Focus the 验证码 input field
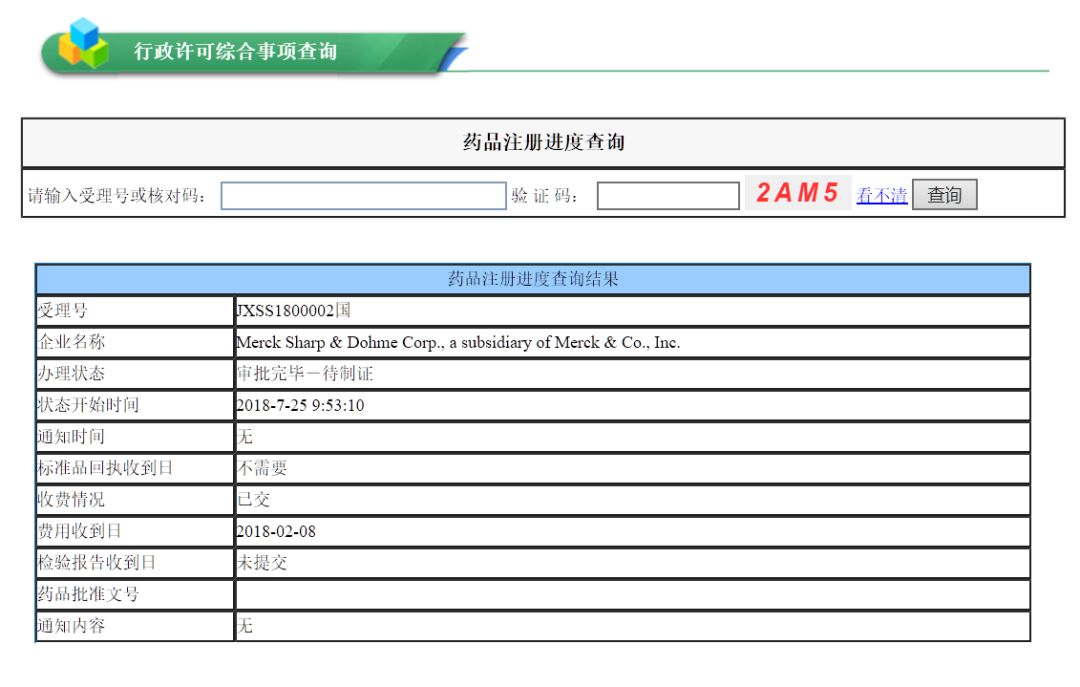1080x687 pixels. [x=668, y=196]
